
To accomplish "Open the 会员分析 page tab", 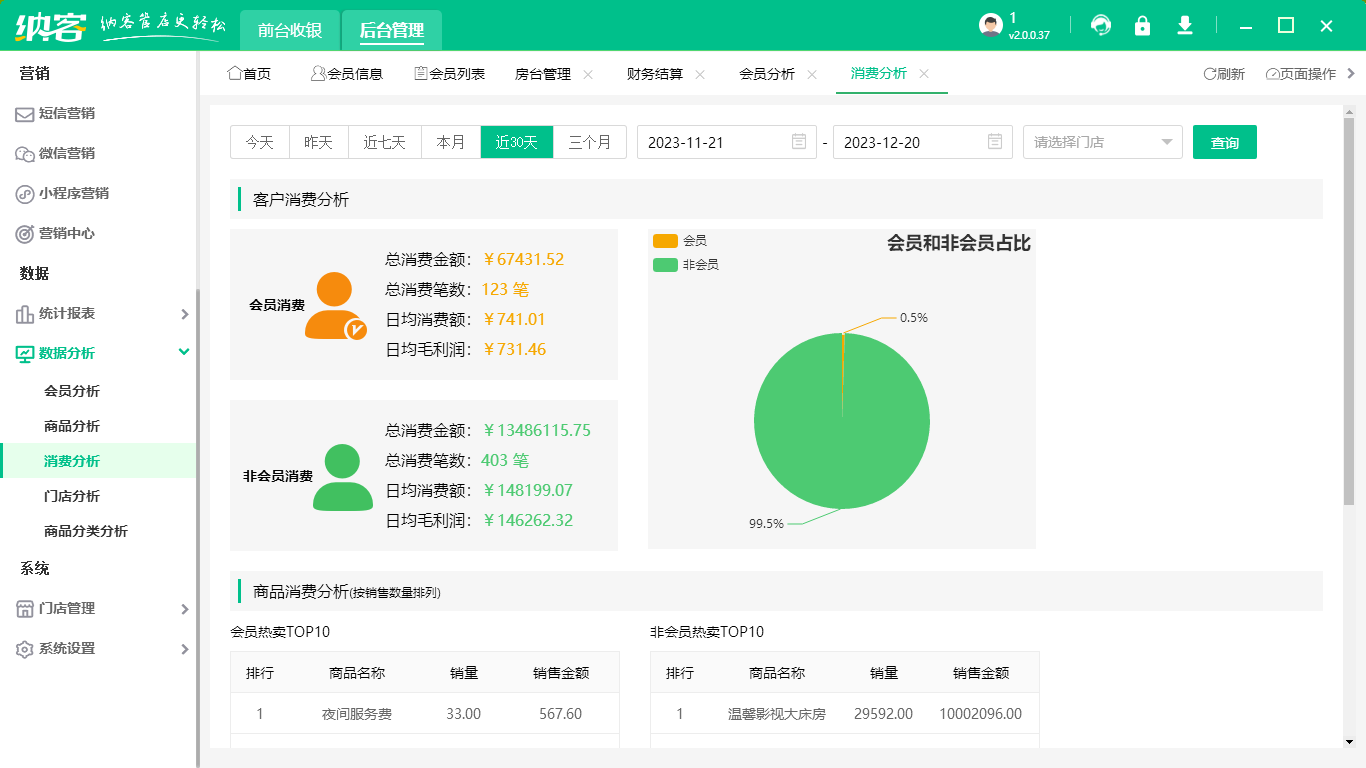I will (x=767, y=74).
